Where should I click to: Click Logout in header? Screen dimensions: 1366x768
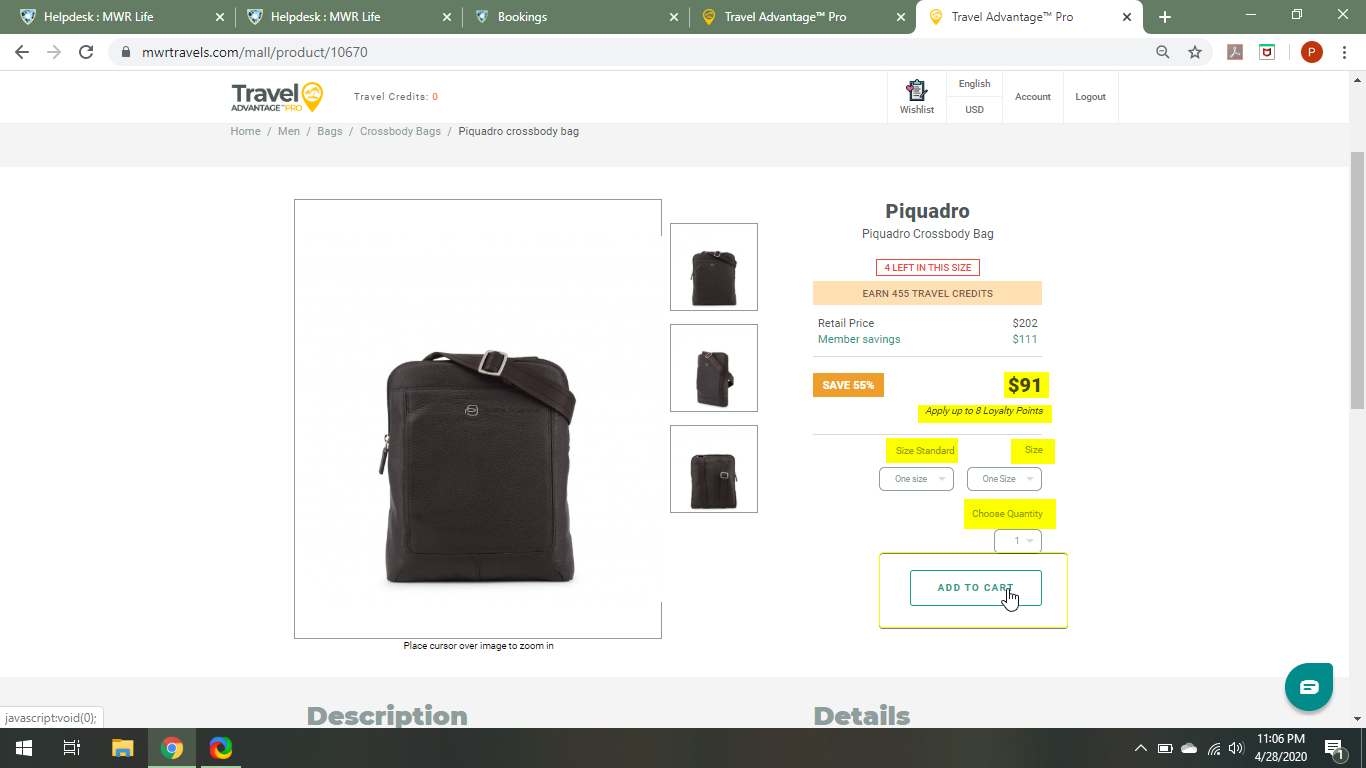1090,97
